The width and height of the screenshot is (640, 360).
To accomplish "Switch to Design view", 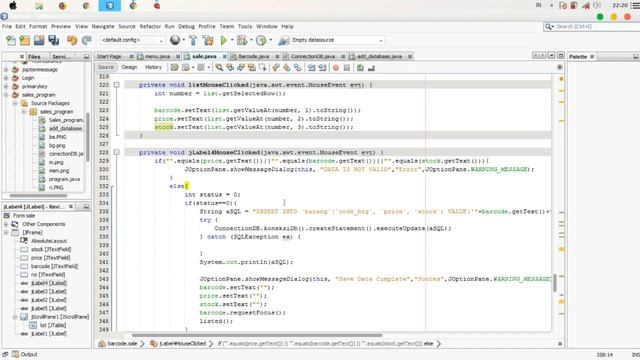I will click(129, 67).
